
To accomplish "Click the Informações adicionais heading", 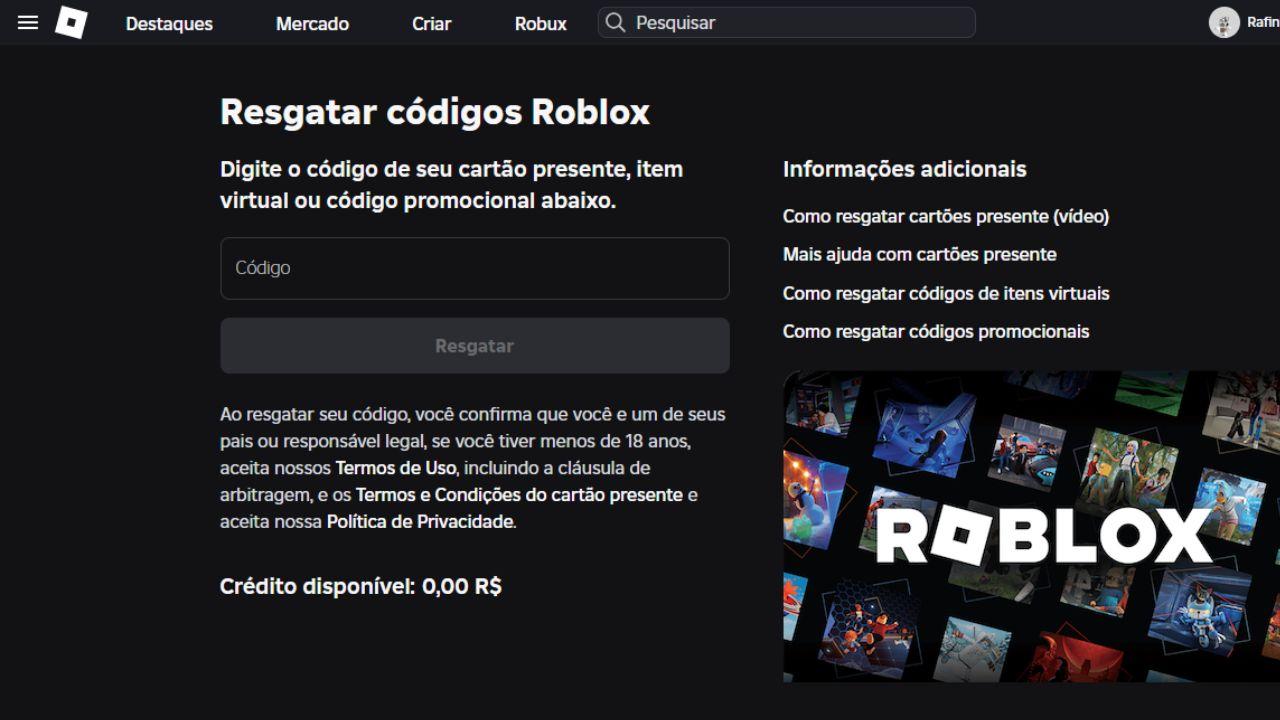I will (905, 169).
